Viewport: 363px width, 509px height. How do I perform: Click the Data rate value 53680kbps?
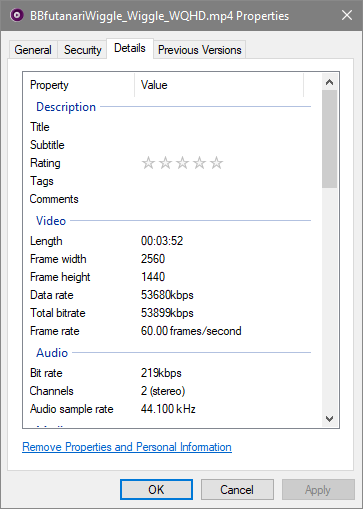(x=167, y=295)
